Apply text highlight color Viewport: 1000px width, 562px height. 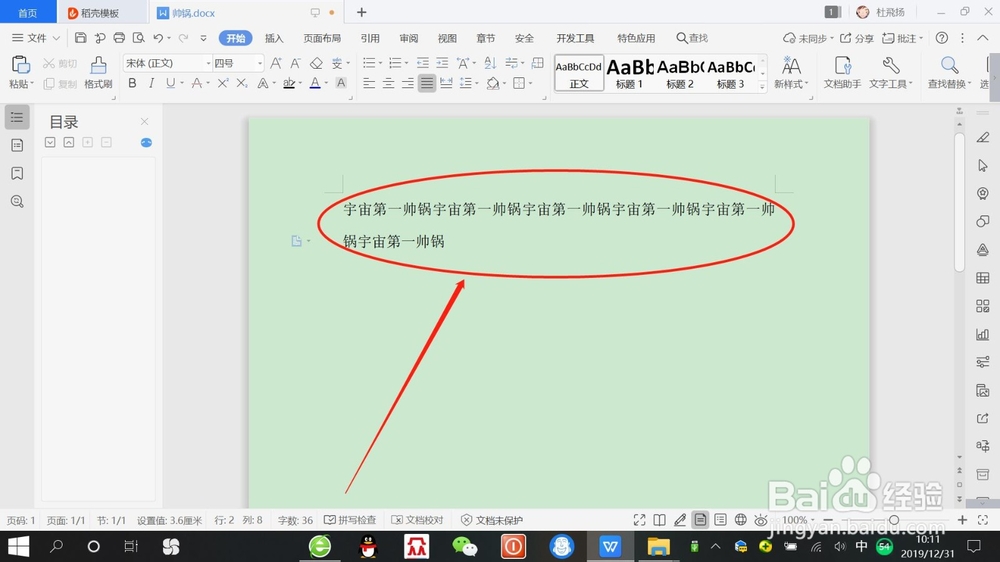[x=289, y=83]
